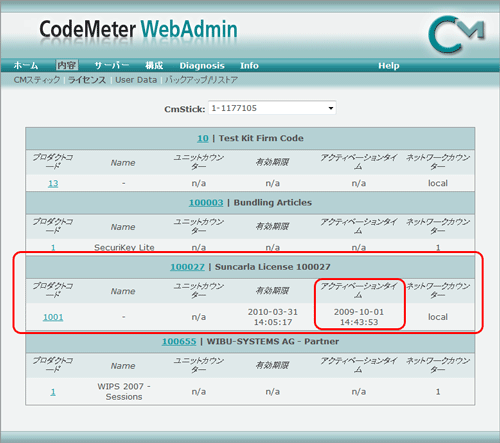Click the CM logo icon
500x443 pixels.
pos(457,35)
